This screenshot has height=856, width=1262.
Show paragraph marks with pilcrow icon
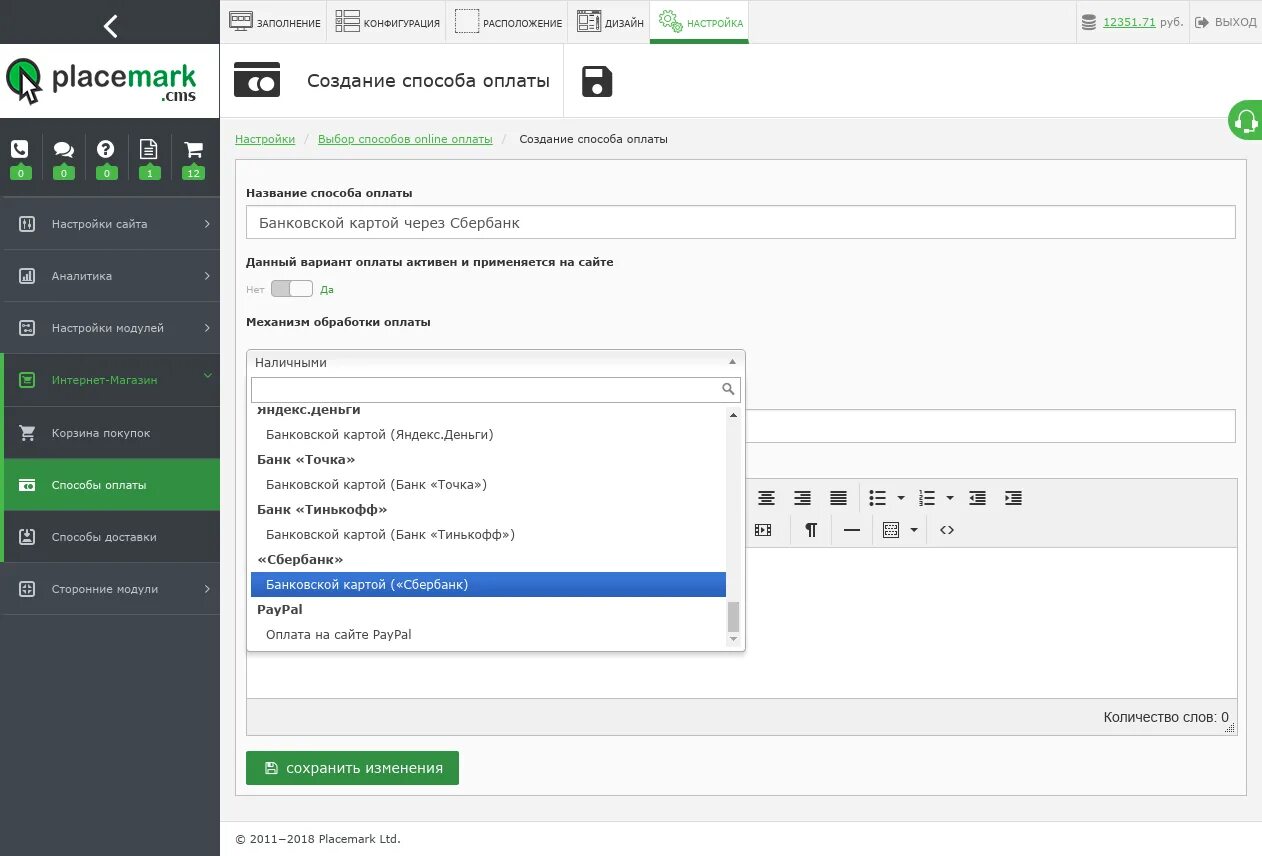(811, 530)
